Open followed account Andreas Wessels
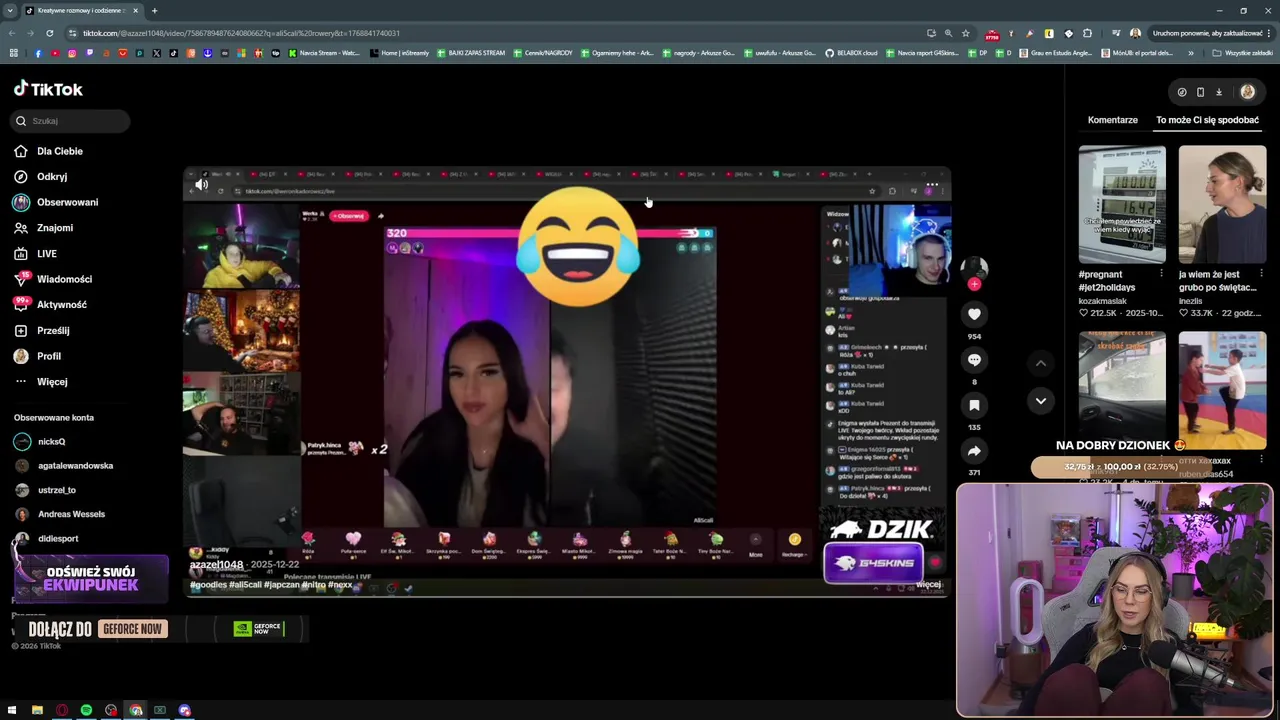1280x720 pixels. pyautogui.click(x=71, y=514)
